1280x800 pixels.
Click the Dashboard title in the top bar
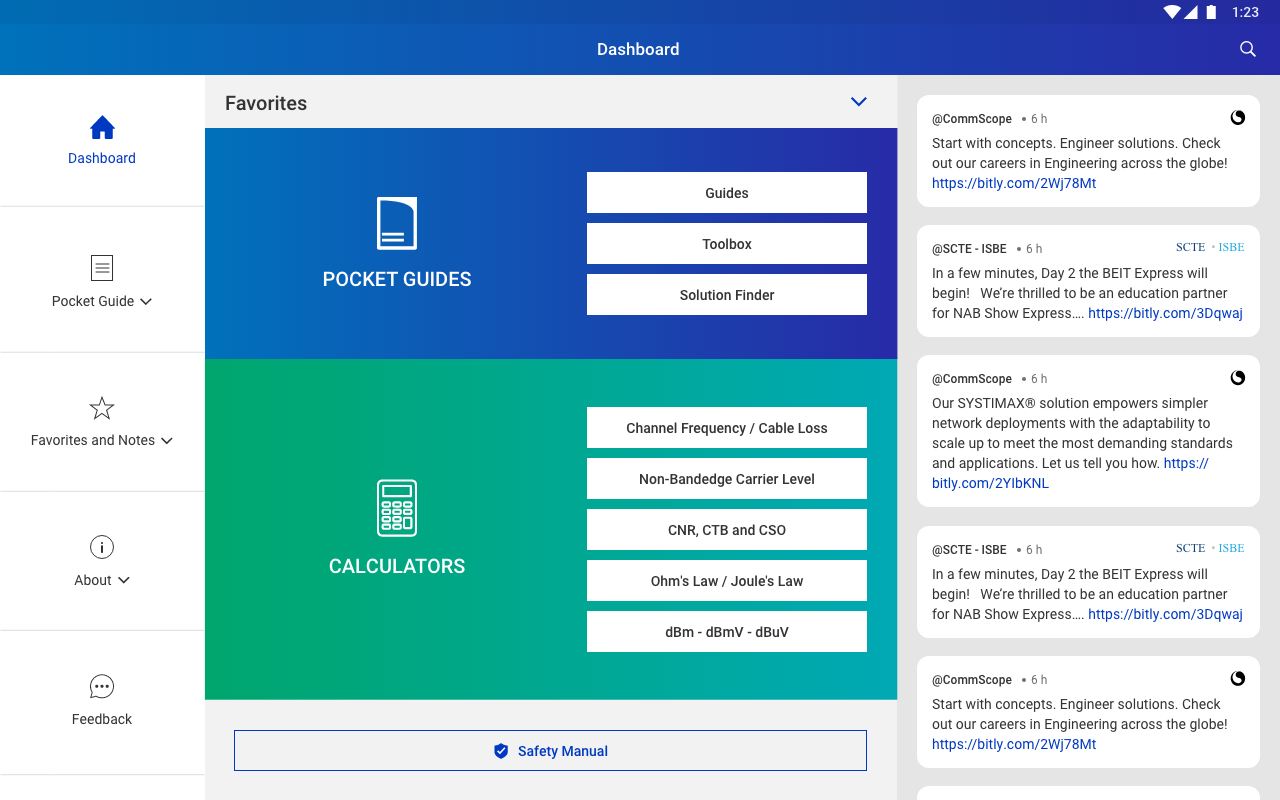point(638,49)
